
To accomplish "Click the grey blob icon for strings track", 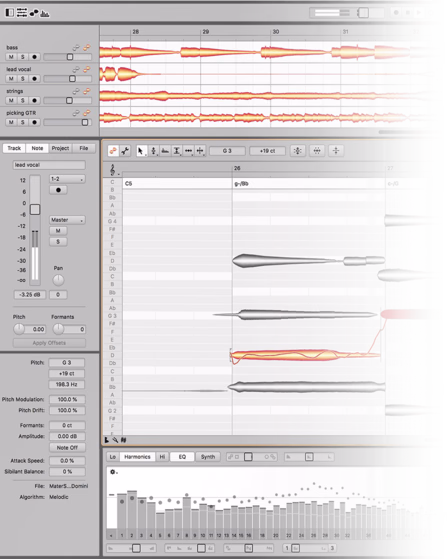I will coord(76,91).
